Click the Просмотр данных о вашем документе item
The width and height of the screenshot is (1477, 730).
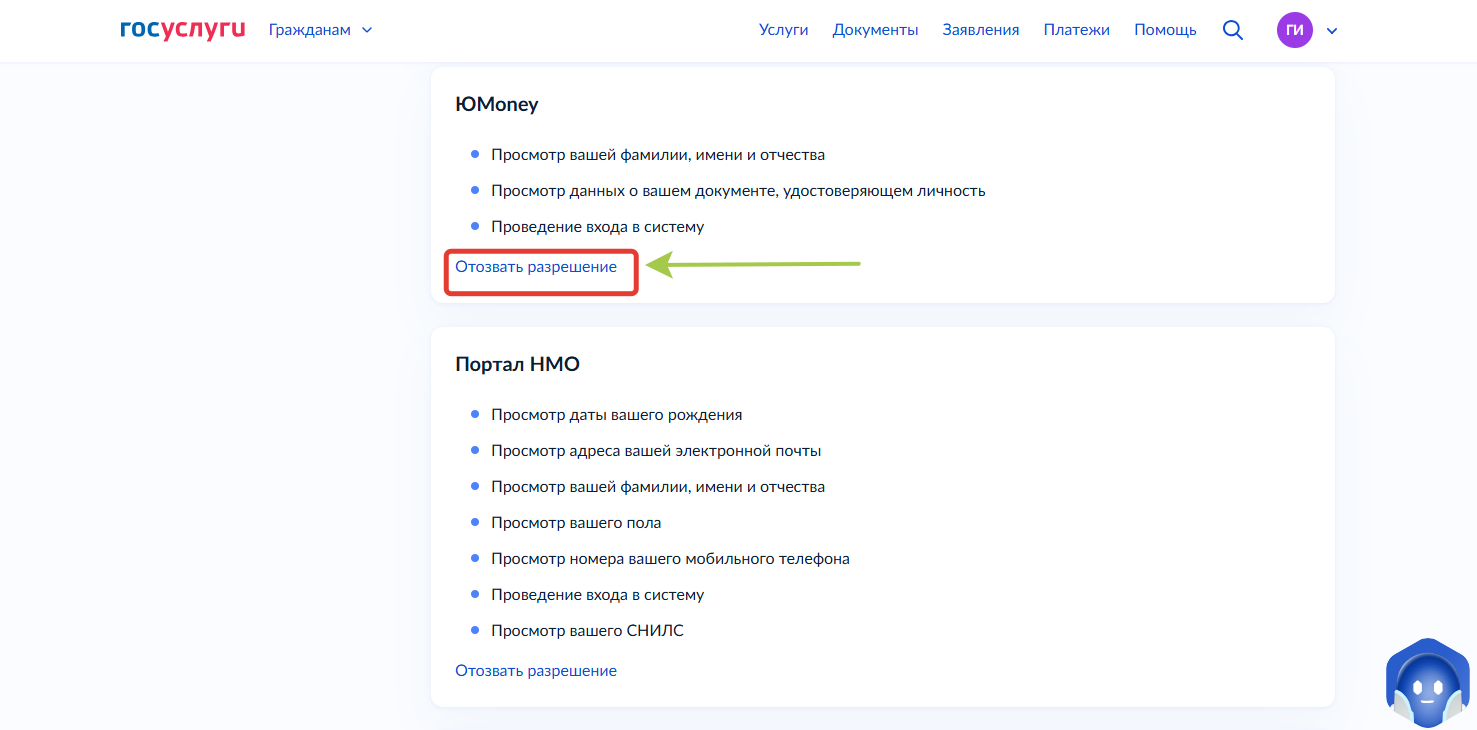(737, 191)
